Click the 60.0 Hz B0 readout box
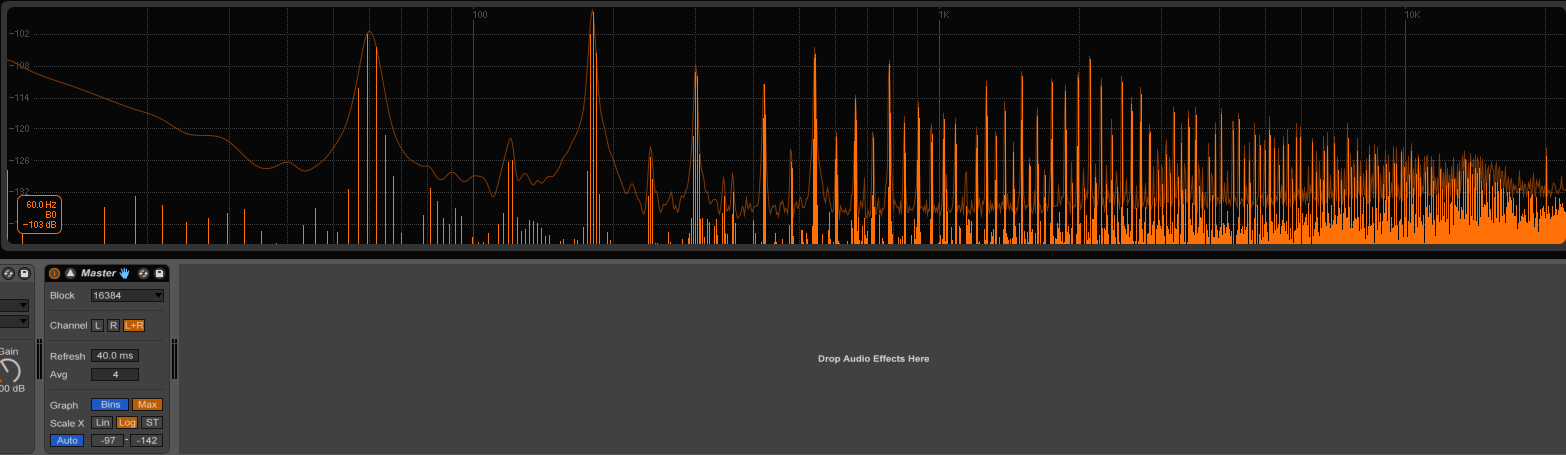 40,214
